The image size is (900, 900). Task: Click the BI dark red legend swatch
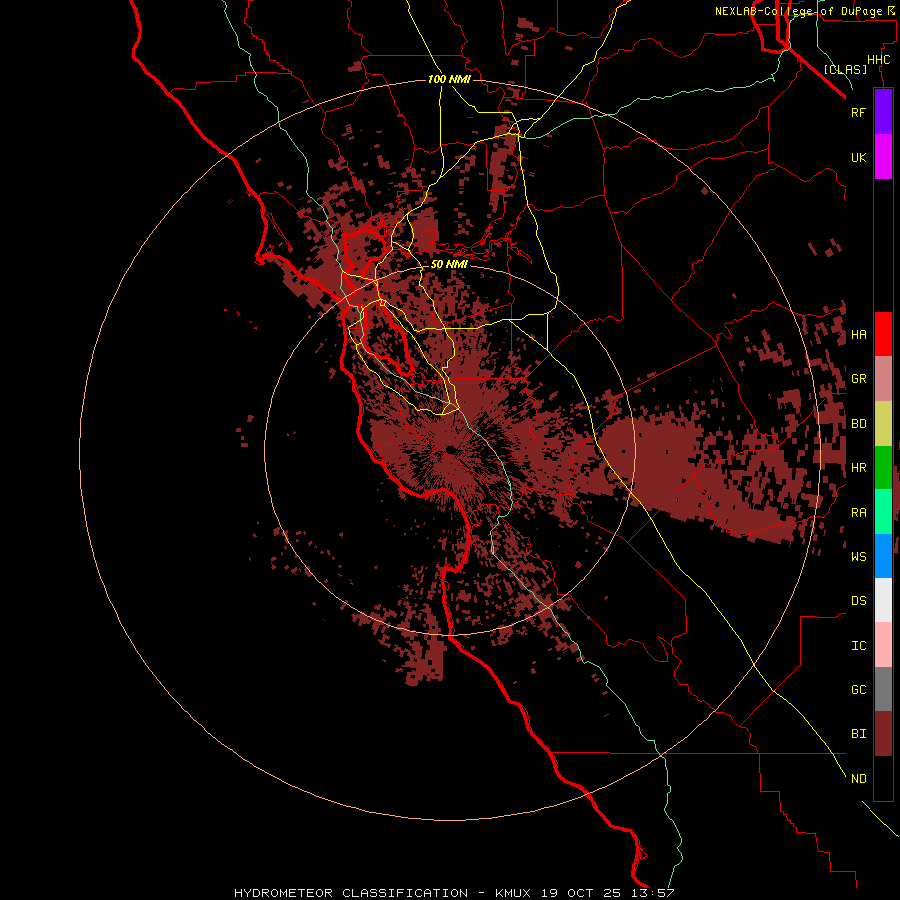pyautogui.click(x=883, y=734)
